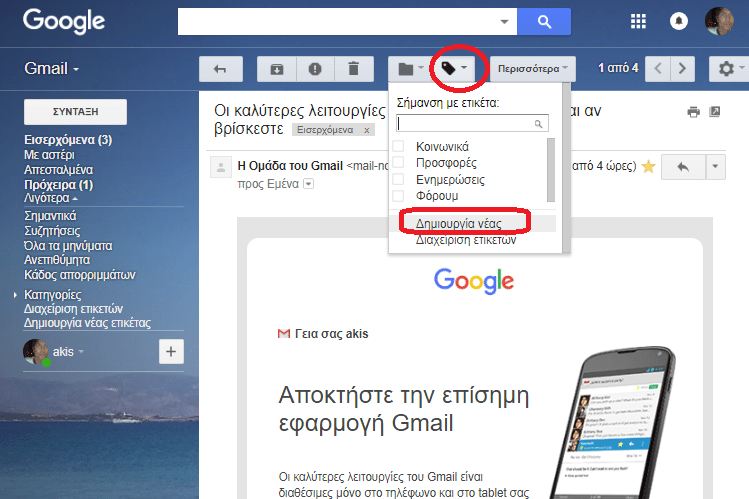
Task: Print the conversation
Action: point(693,112)
